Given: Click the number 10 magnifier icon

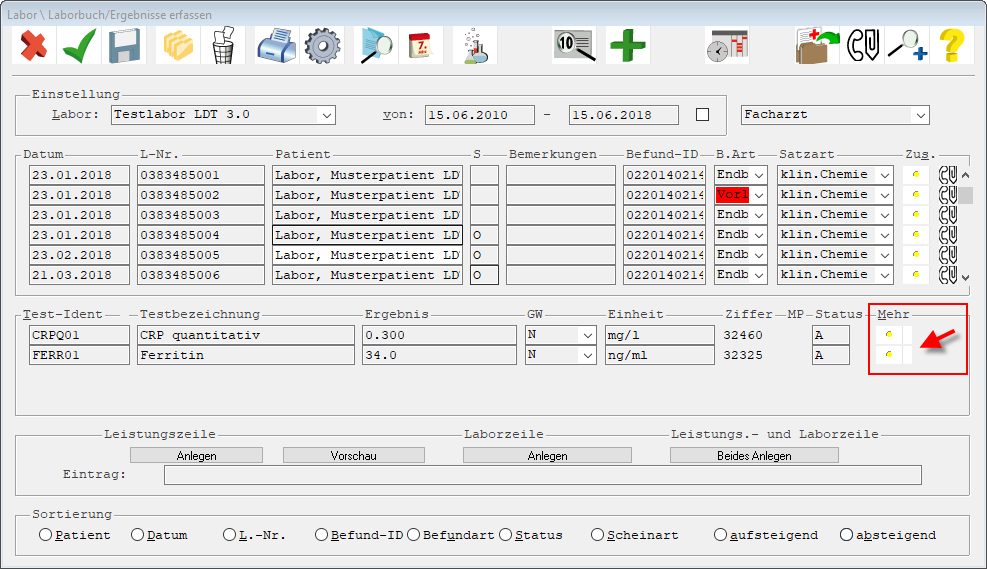Looking at the screenshot, I should (574, 45).
